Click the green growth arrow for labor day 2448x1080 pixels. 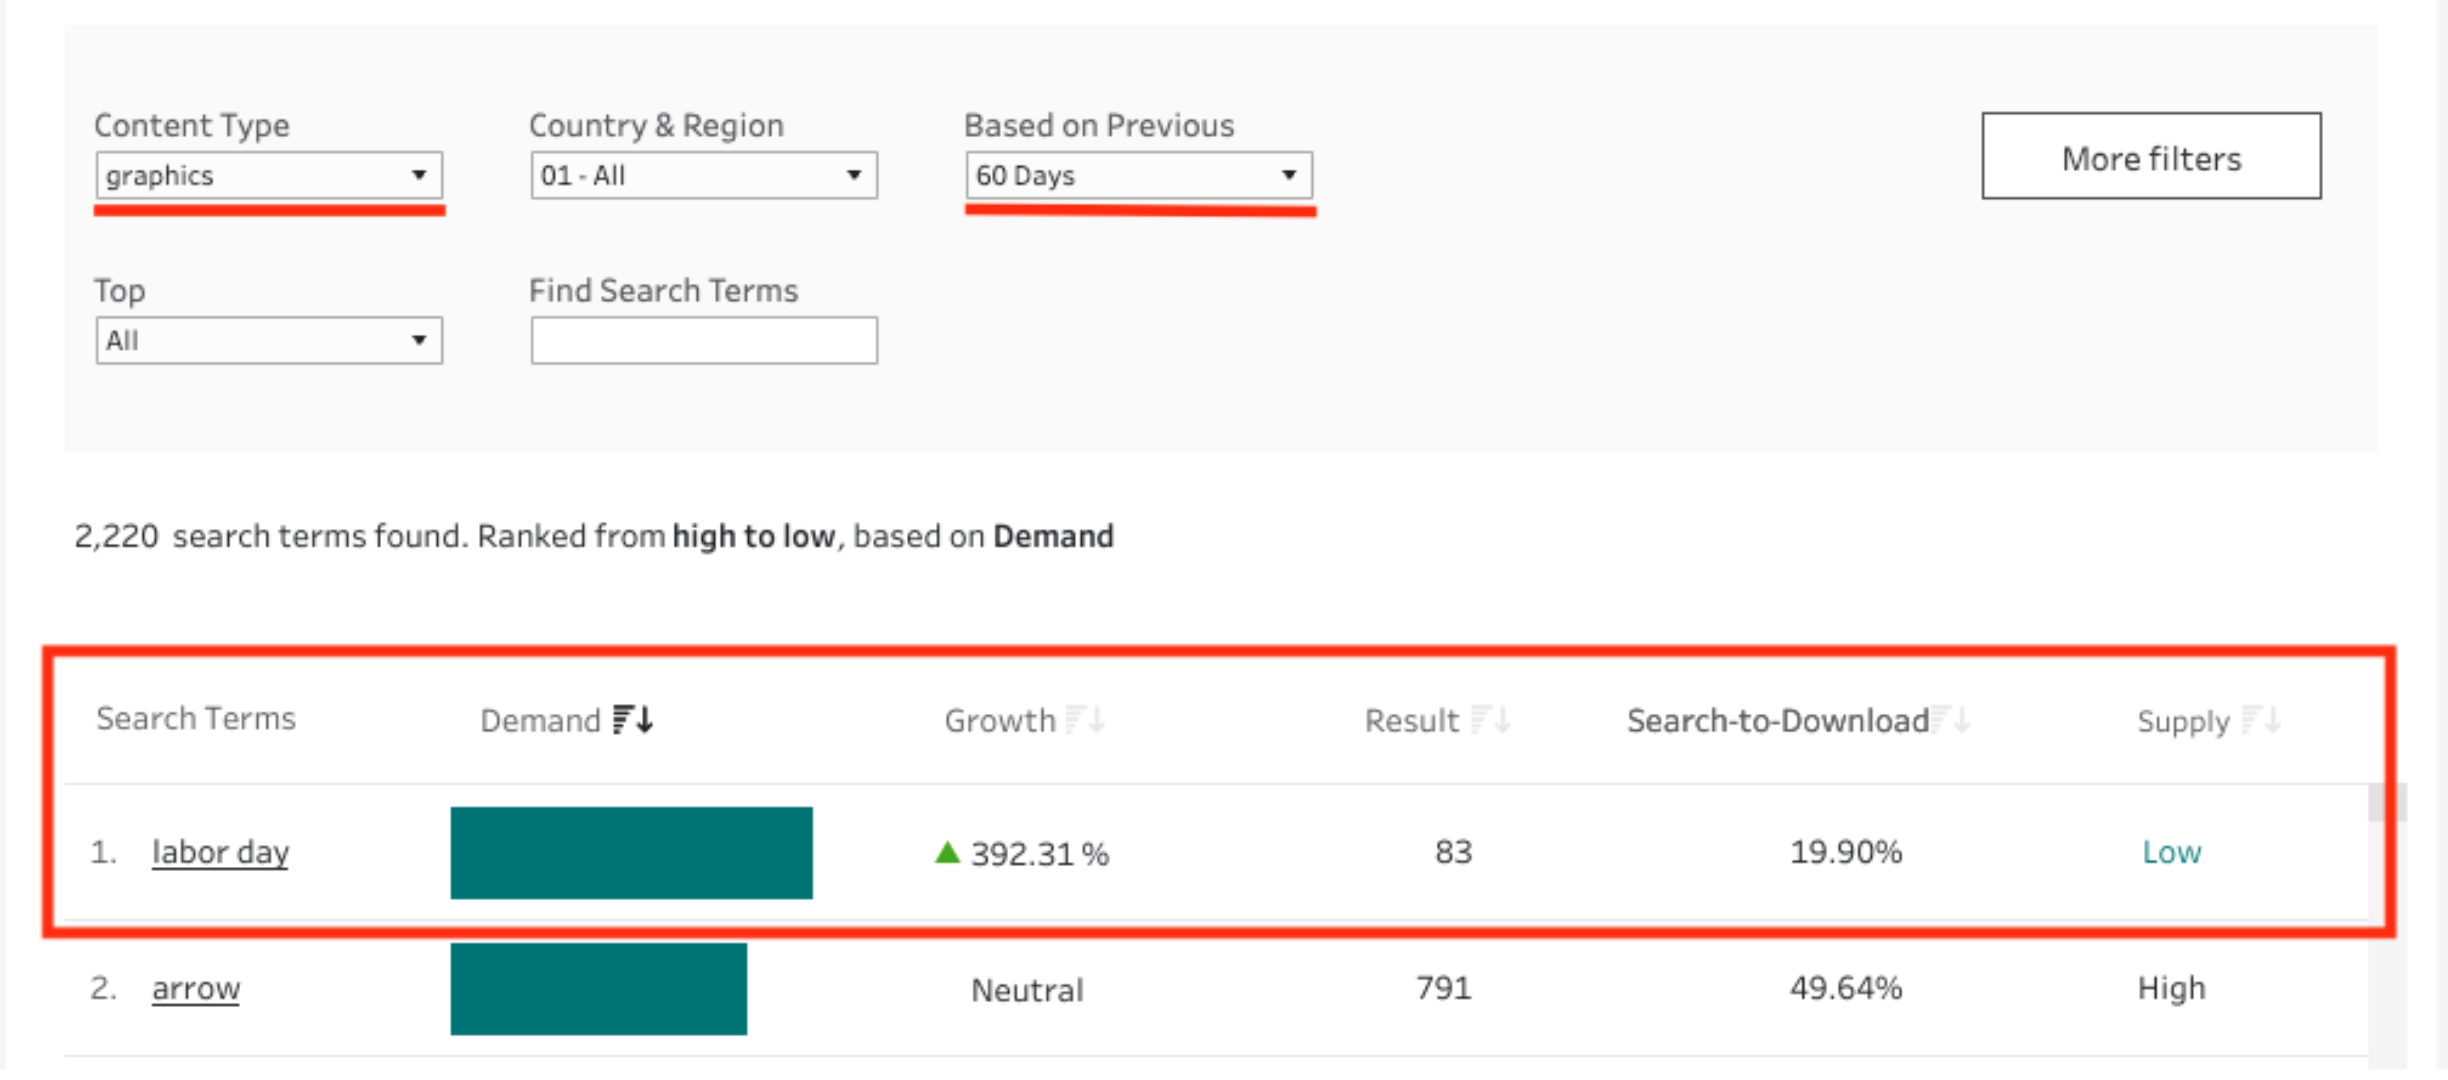click(x=947, y=852)
